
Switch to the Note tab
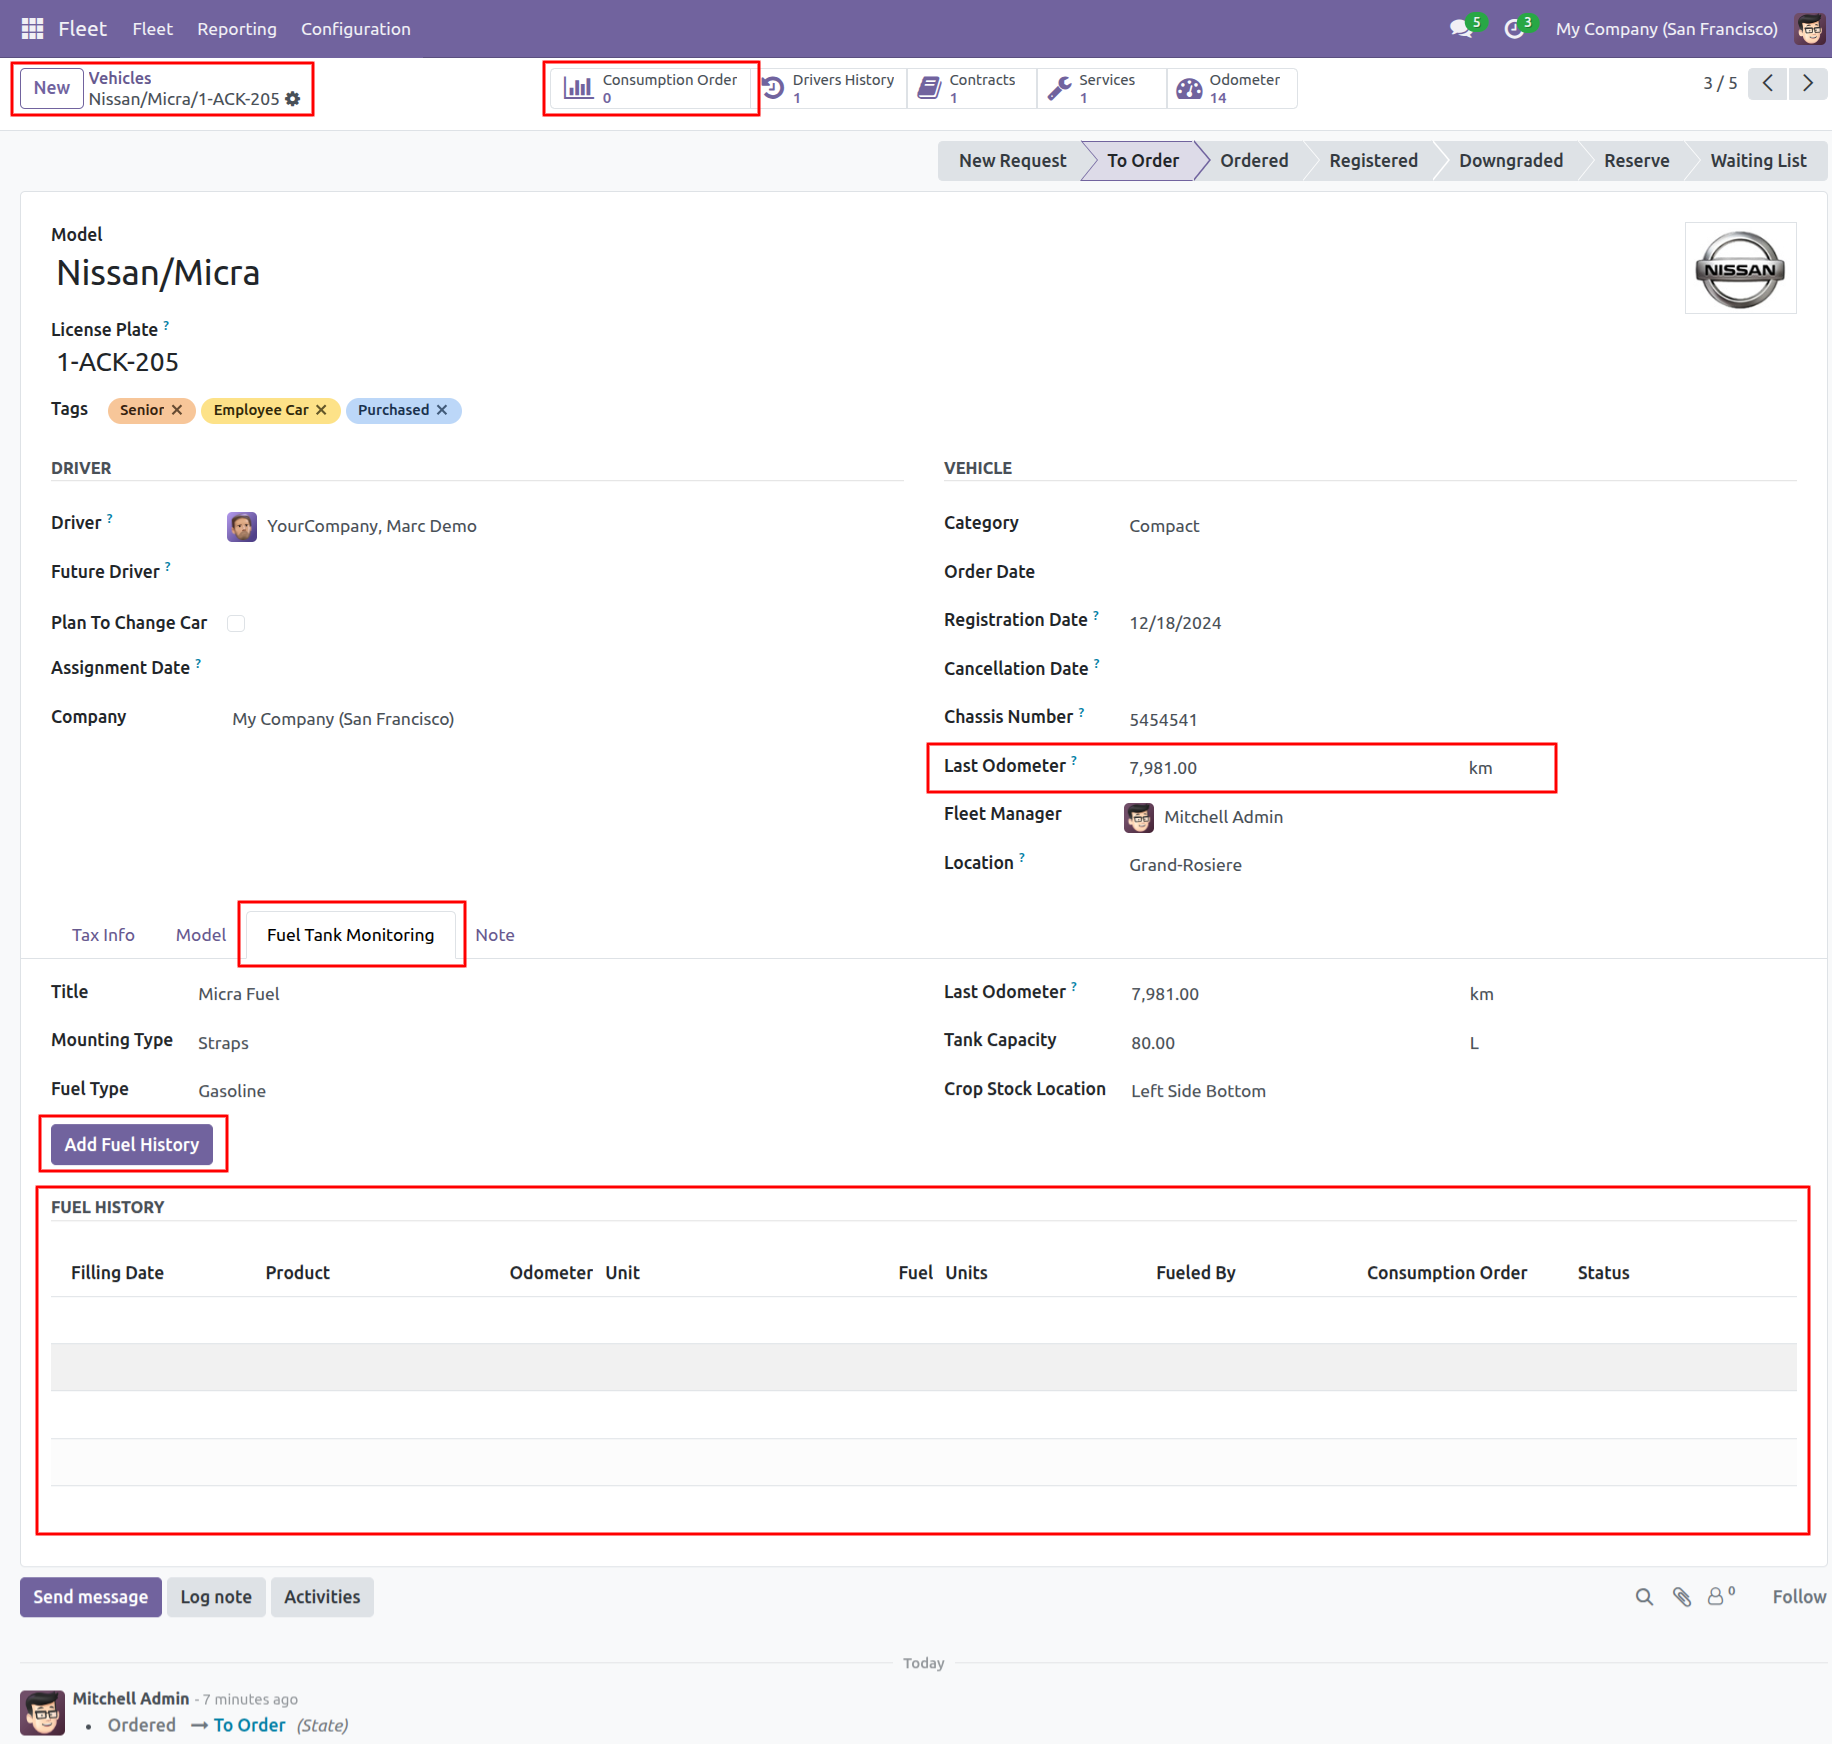pyautogui.click(x=495, y=935)
